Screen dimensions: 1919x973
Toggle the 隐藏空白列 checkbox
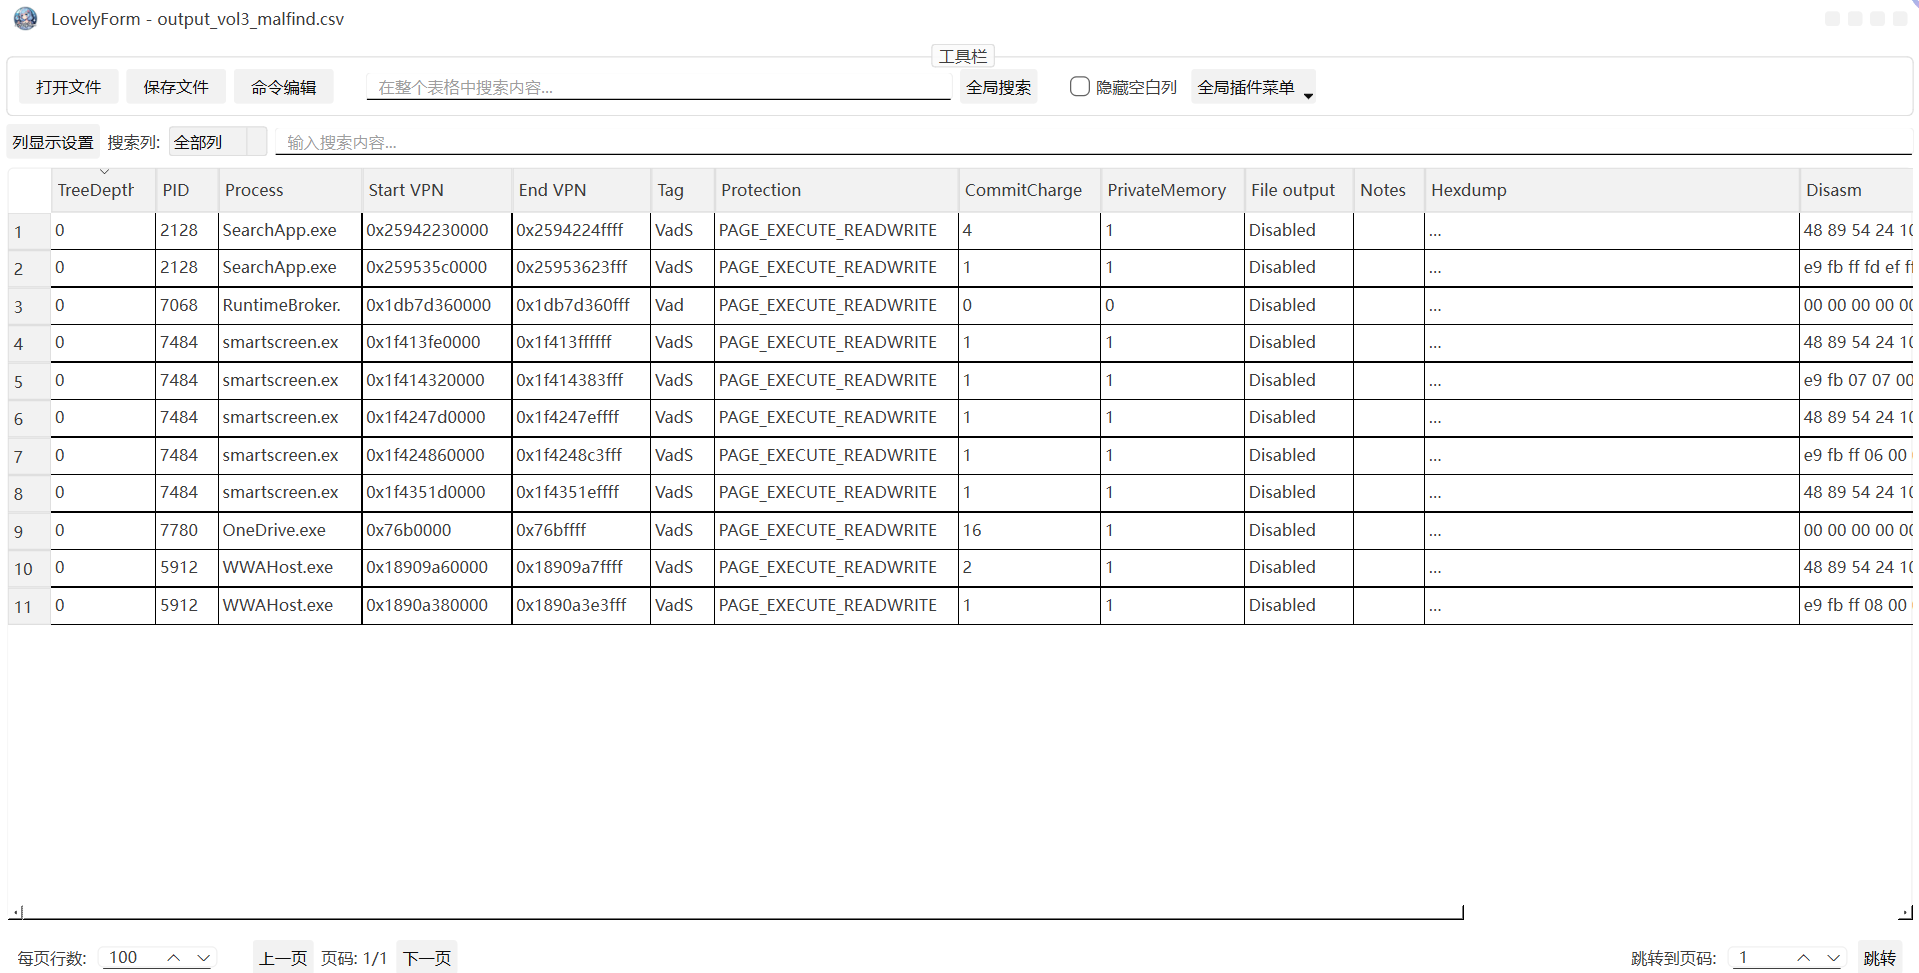click(x=1080, y=87)
